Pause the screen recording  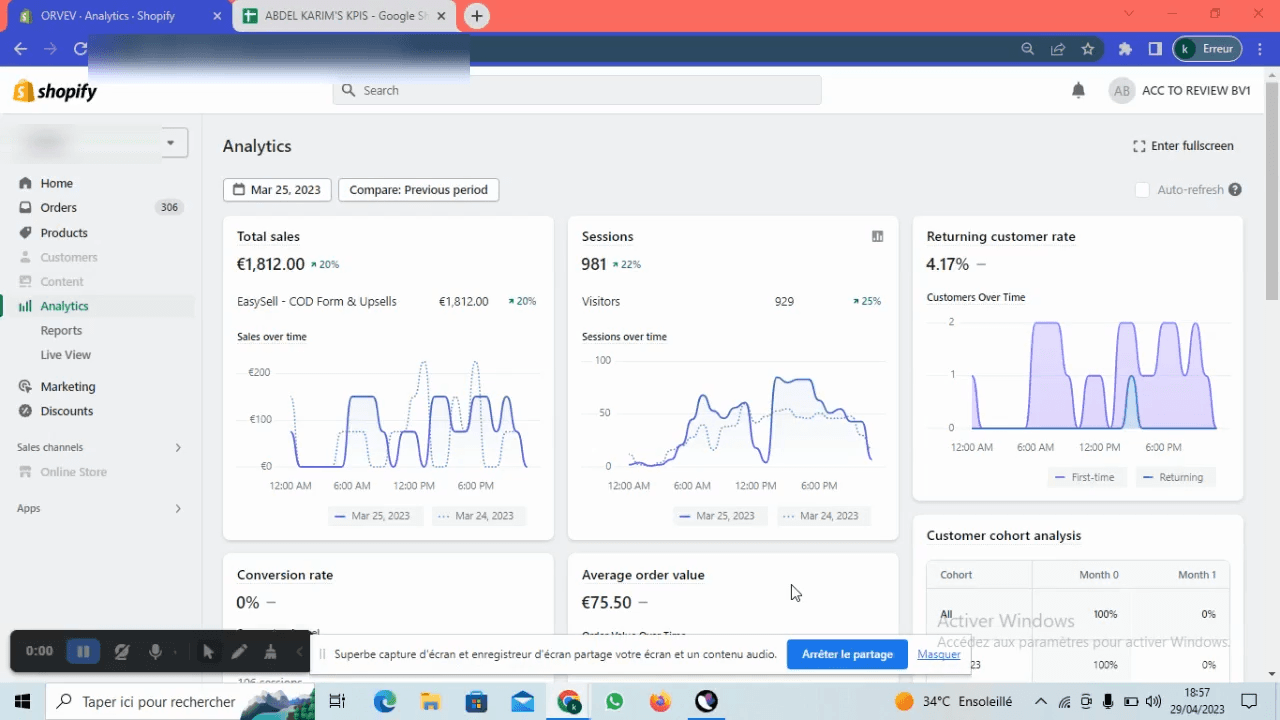tap(83, 651)
